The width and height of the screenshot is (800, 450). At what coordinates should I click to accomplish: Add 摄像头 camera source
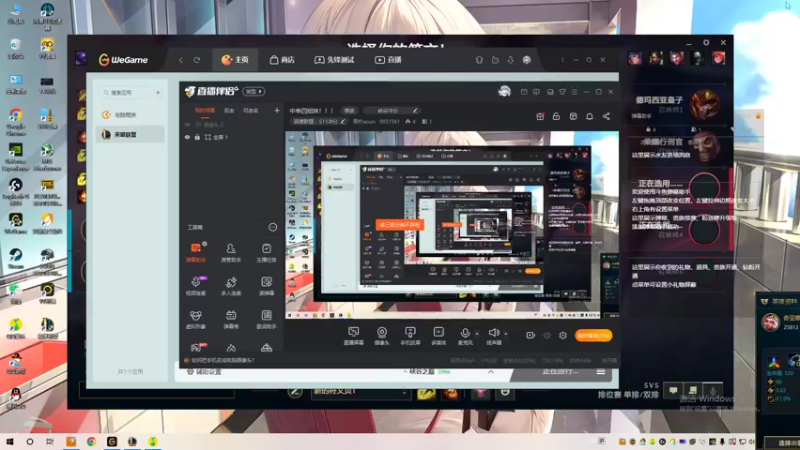[x=382, y=336]
